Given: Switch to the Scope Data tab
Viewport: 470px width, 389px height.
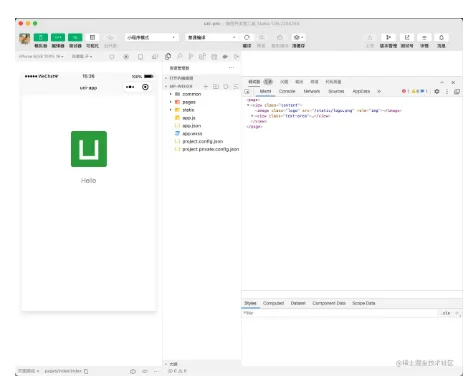Looking at the screenshot, I should click(364, 303).
